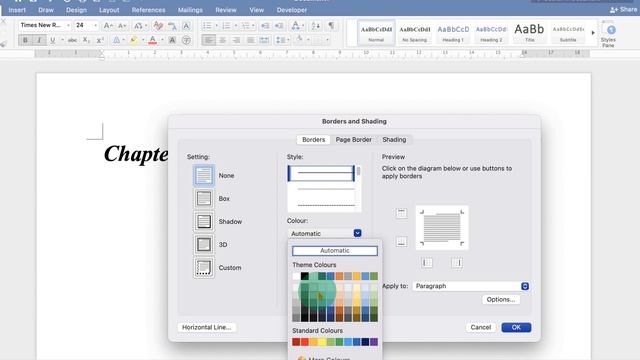This screenshot has height=360, width=640.
Task: Open the Mailings ribbon tab
Action: pos(190,10)
